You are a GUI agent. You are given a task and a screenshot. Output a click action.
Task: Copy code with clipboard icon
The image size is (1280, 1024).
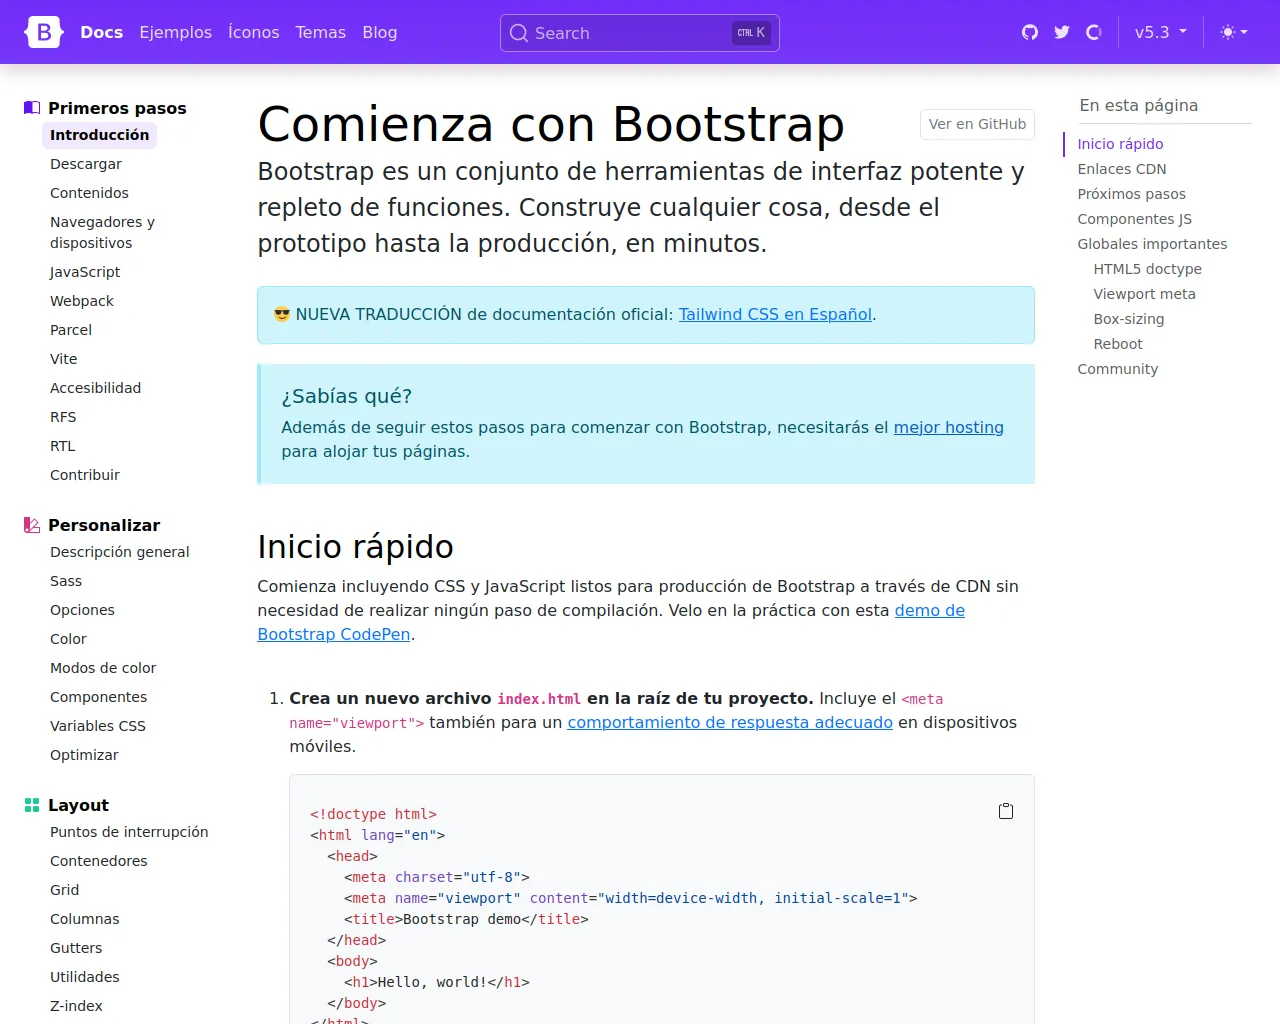(1006, 811)
